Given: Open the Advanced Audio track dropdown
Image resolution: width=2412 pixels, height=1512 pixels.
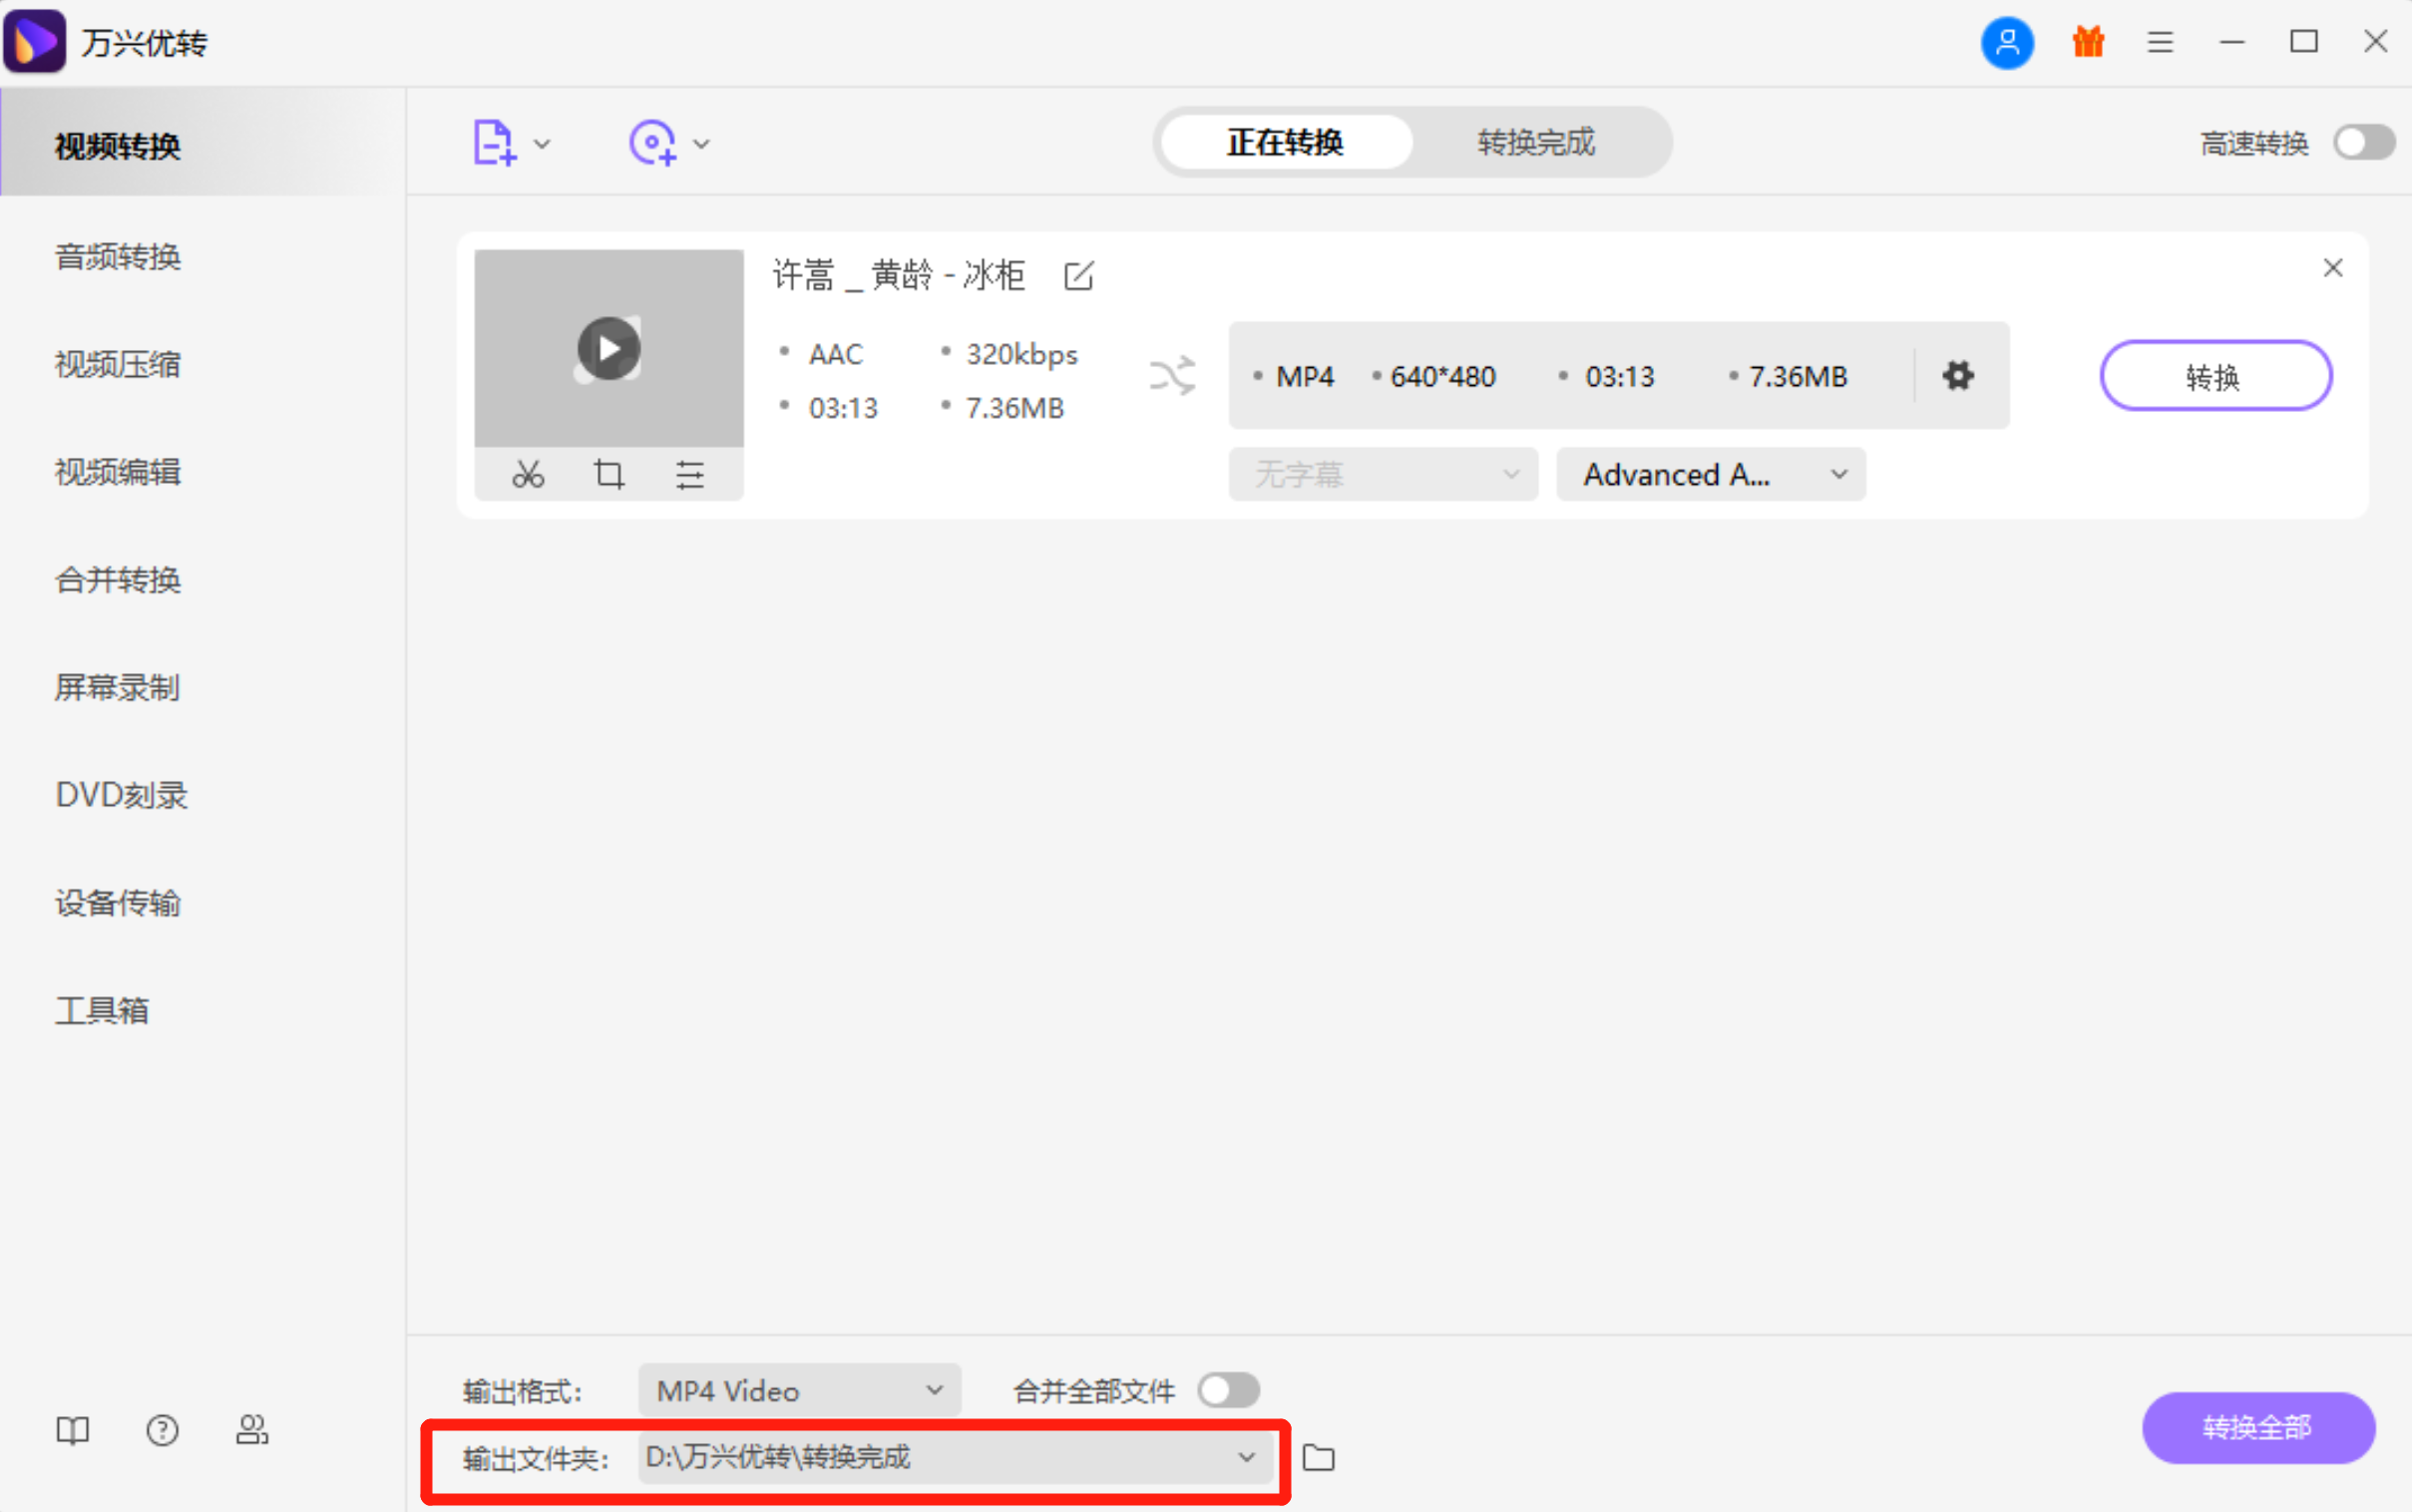Looking at the screenshot, I should (1710, 474).
